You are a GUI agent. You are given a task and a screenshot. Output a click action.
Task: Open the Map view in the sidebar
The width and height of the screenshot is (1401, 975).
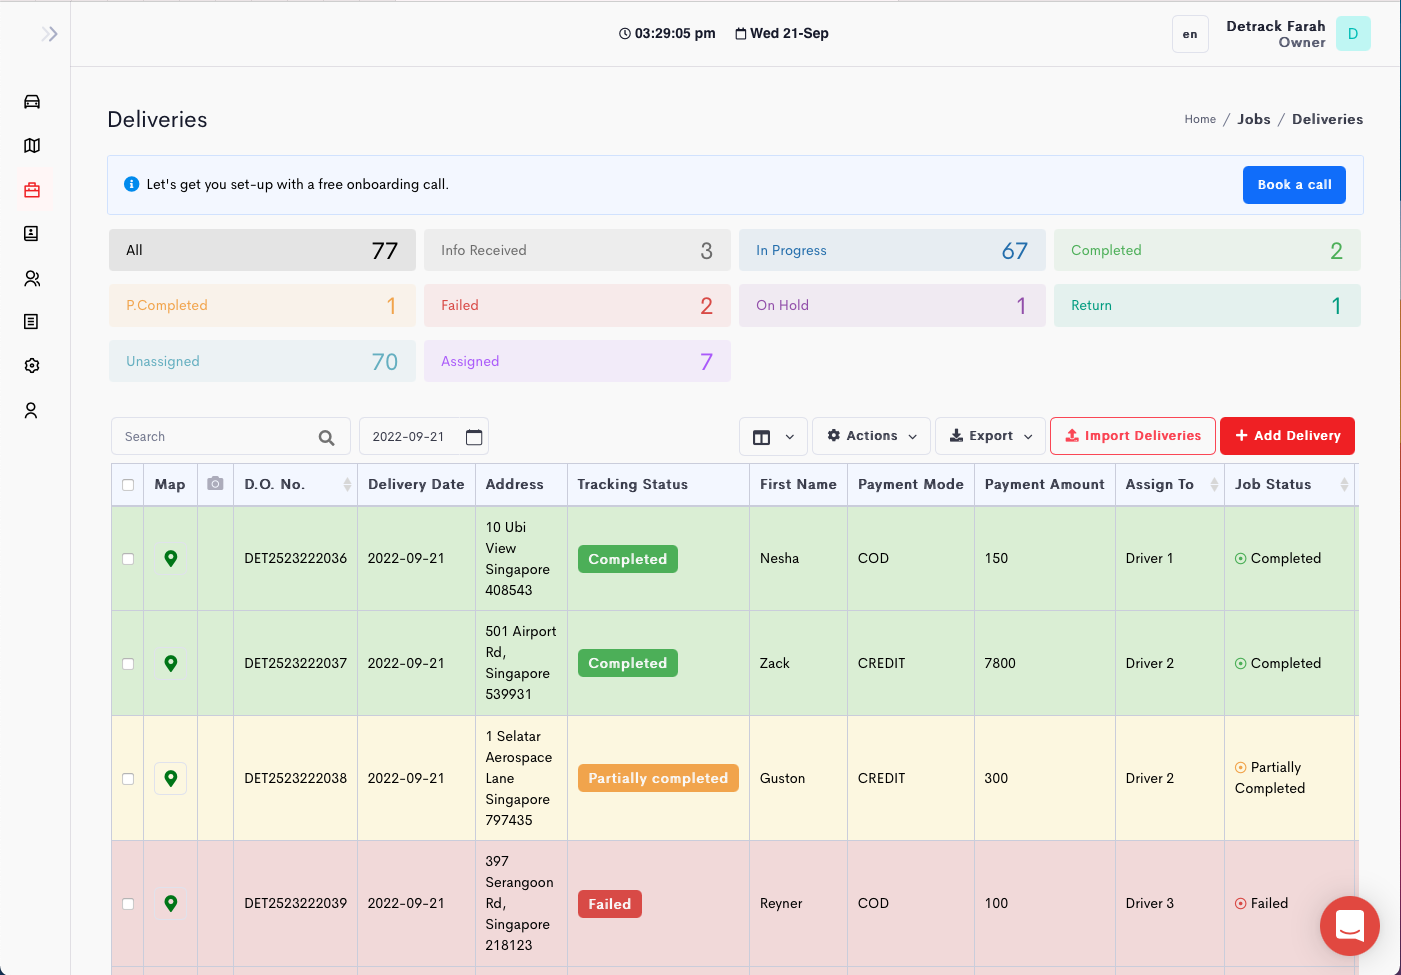(x=31, y=145)
